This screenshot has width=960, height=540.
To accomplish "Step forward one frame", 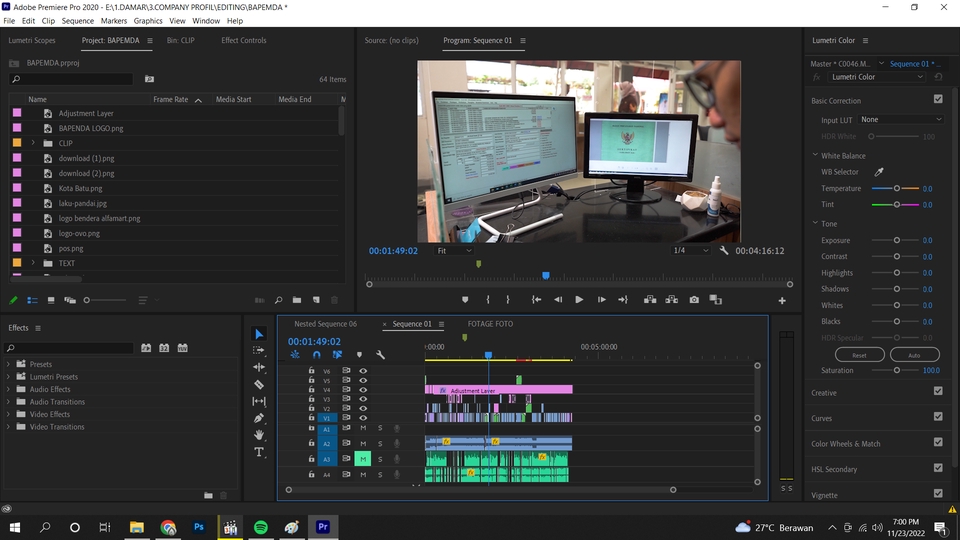I will click(601, 300).
